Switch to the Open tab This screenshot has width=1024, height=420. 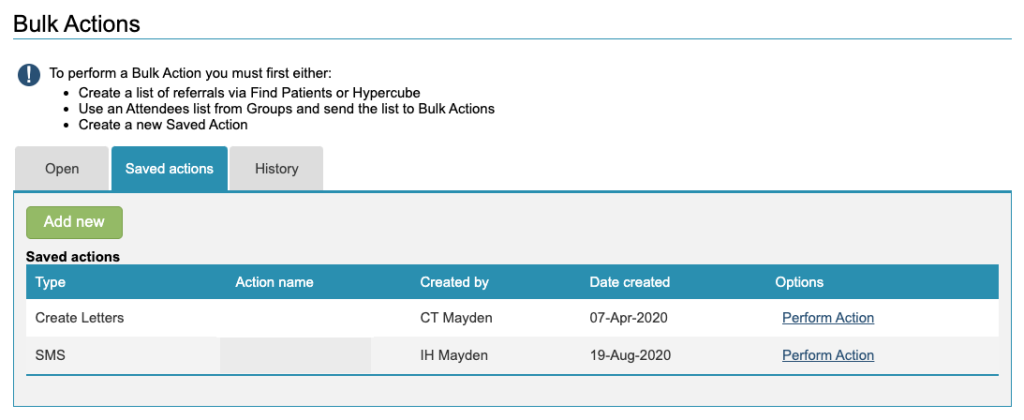click(x=62, y=168)
